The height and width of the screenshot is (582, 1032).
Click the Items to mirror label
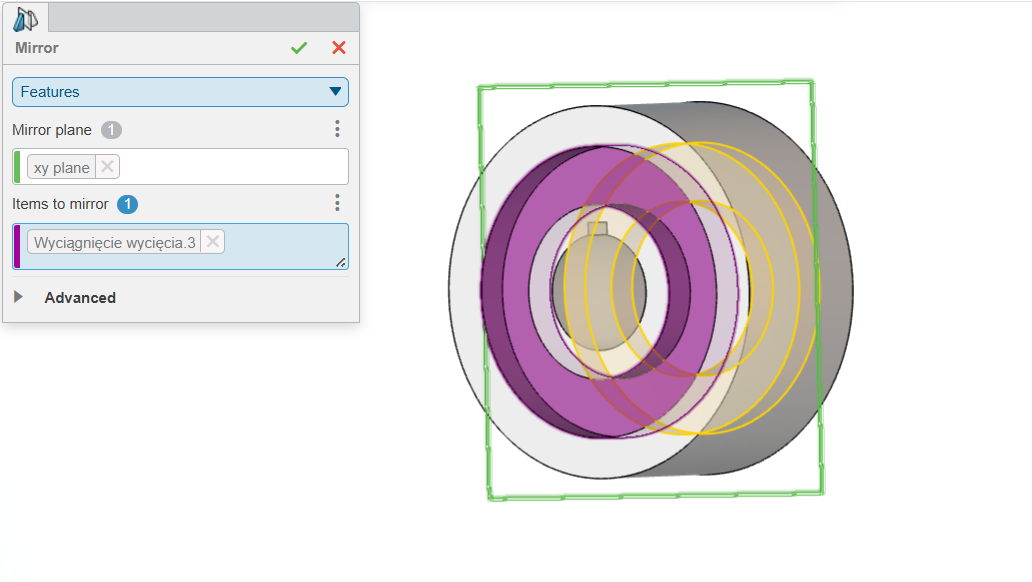click(x=61, y=204)
